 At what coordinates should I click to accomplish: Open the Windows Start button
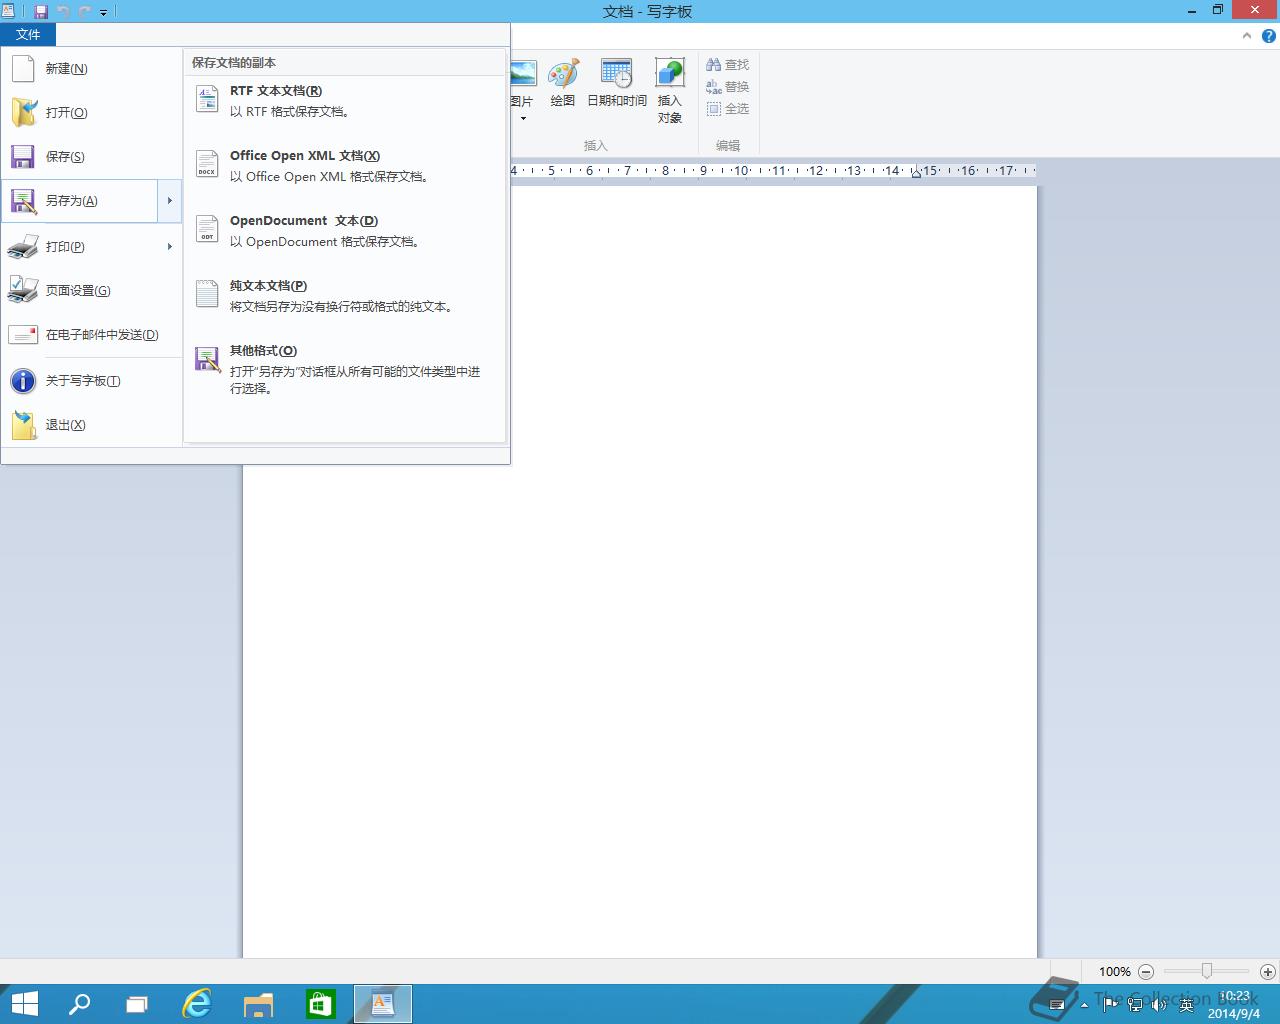[24, 1004]
